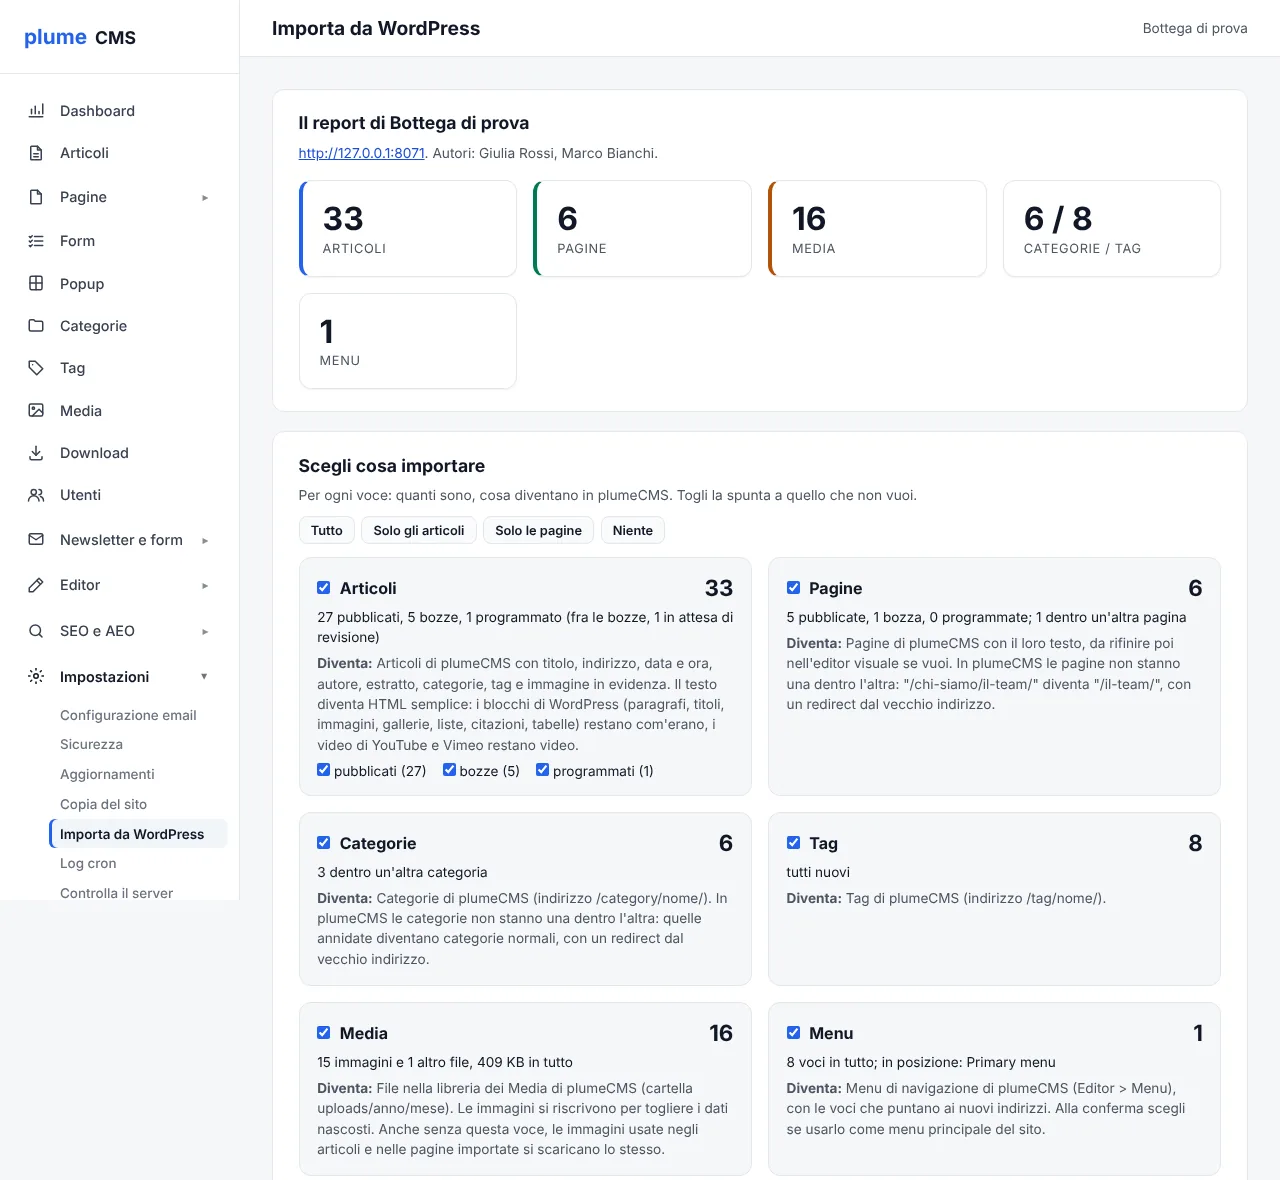Select the Niente preset button

[633, 530]
